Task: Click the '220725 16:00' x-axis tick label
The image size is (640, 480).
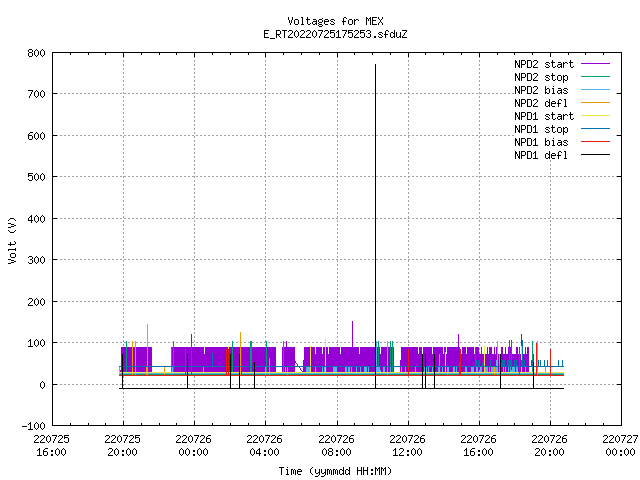Action: (51, 446)
